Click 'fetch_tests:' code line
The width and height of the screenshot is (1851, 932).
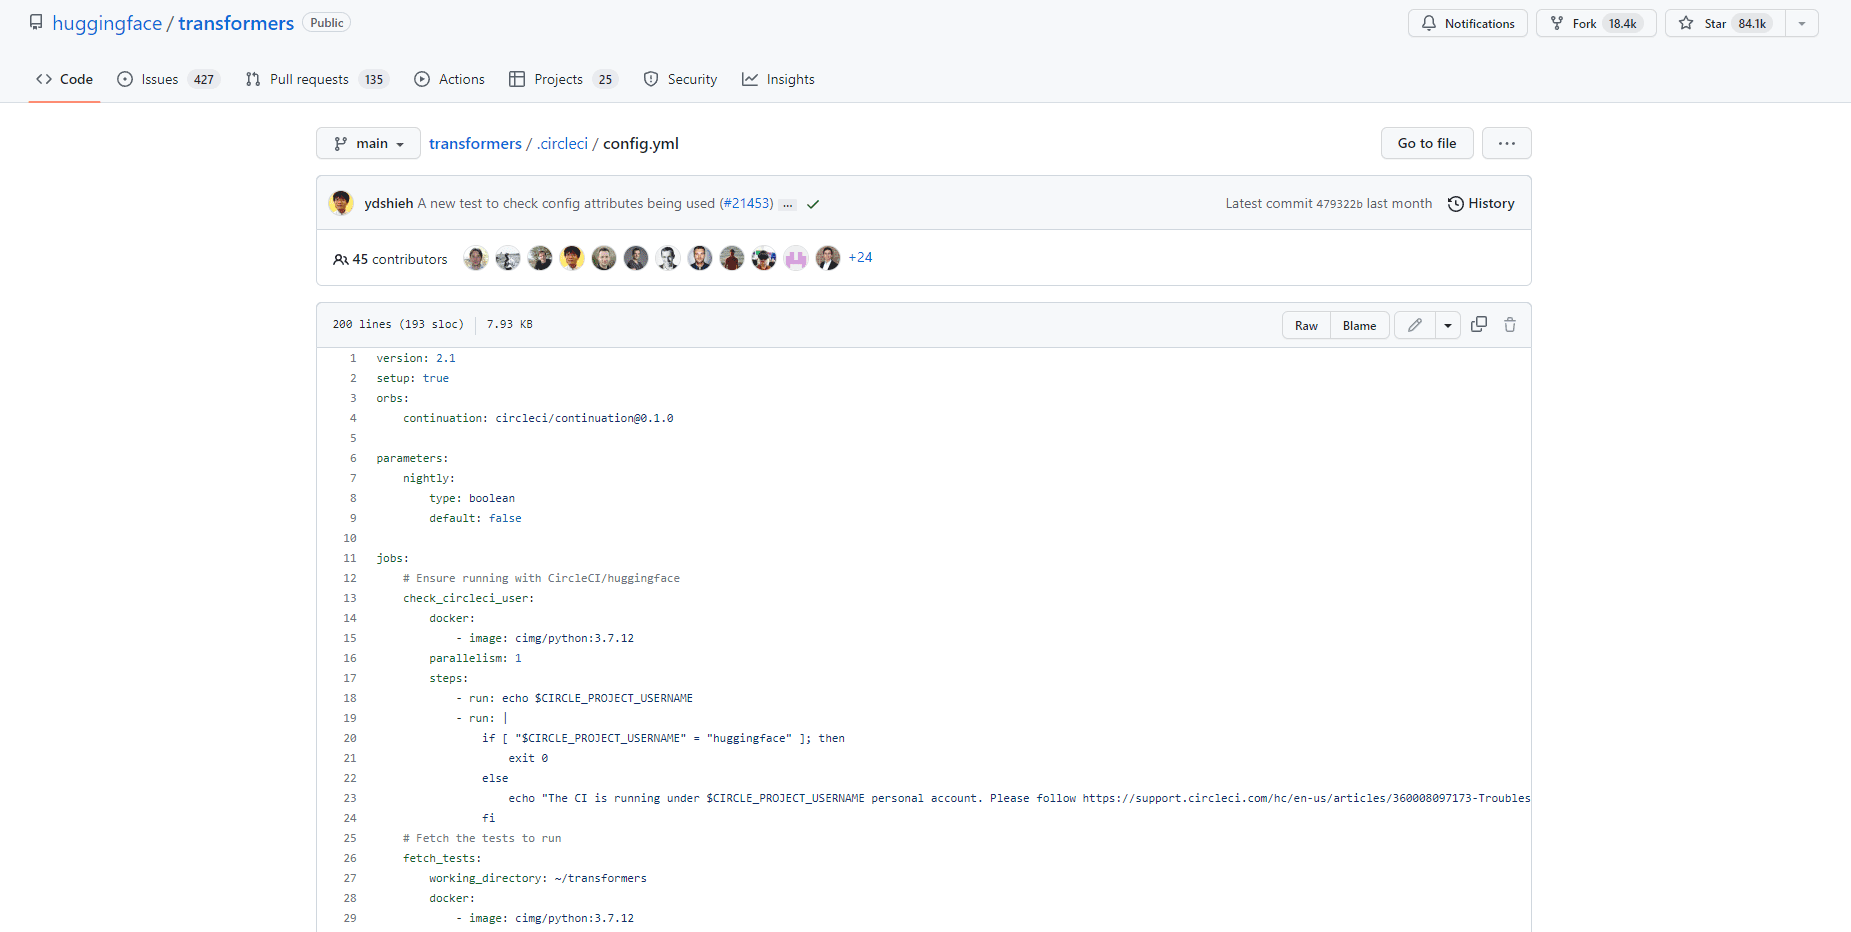pos(442,858)
